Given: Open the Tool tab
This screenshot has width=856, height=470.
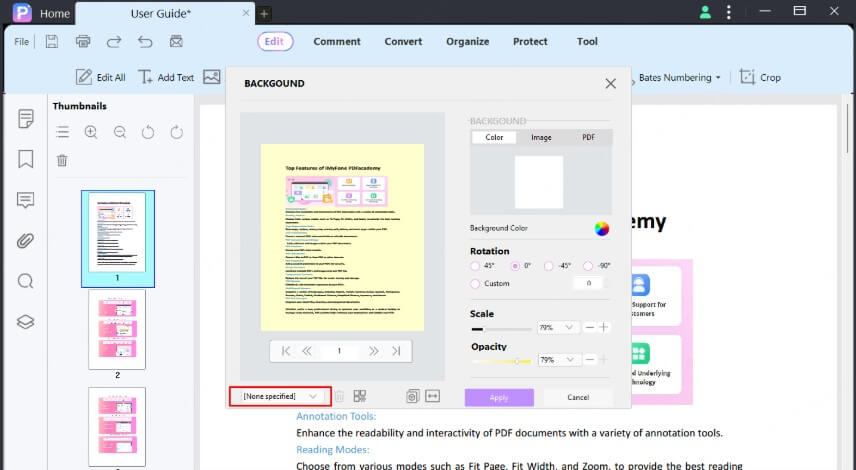Looking at the screenshot, I should [587, 41].
